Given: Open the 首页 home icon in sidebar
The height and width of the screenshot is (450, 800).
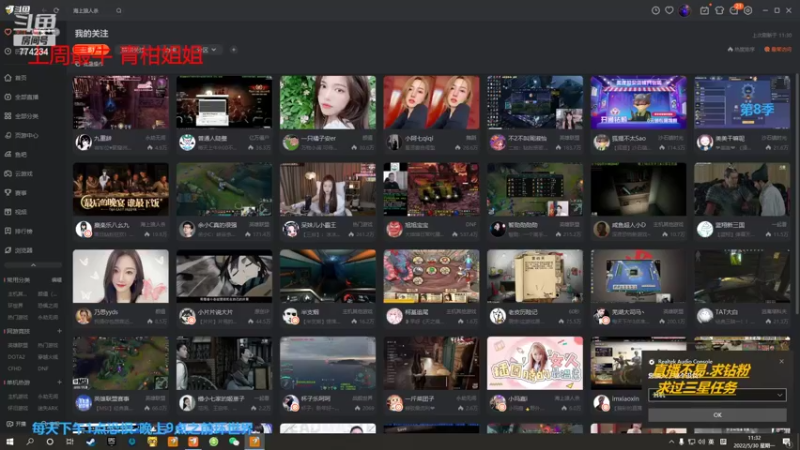Looking at the screenshot, I should (x=8, y=78).
